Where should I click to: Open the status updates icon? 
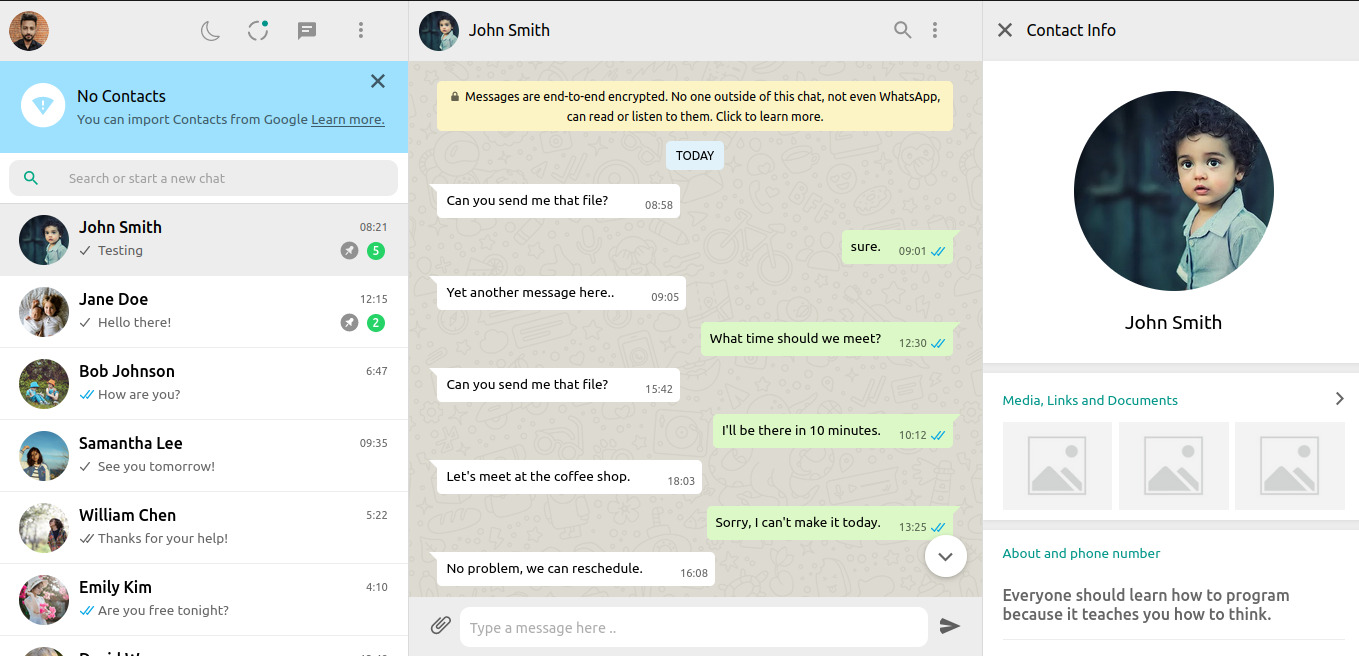[x=258, y=31]
